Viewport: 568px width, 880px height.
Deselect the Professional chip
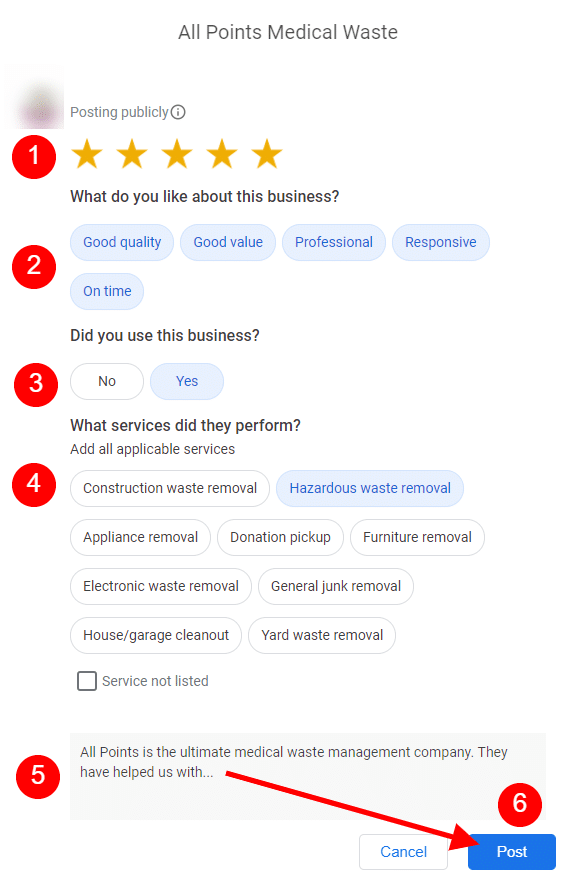click(334, 242)
